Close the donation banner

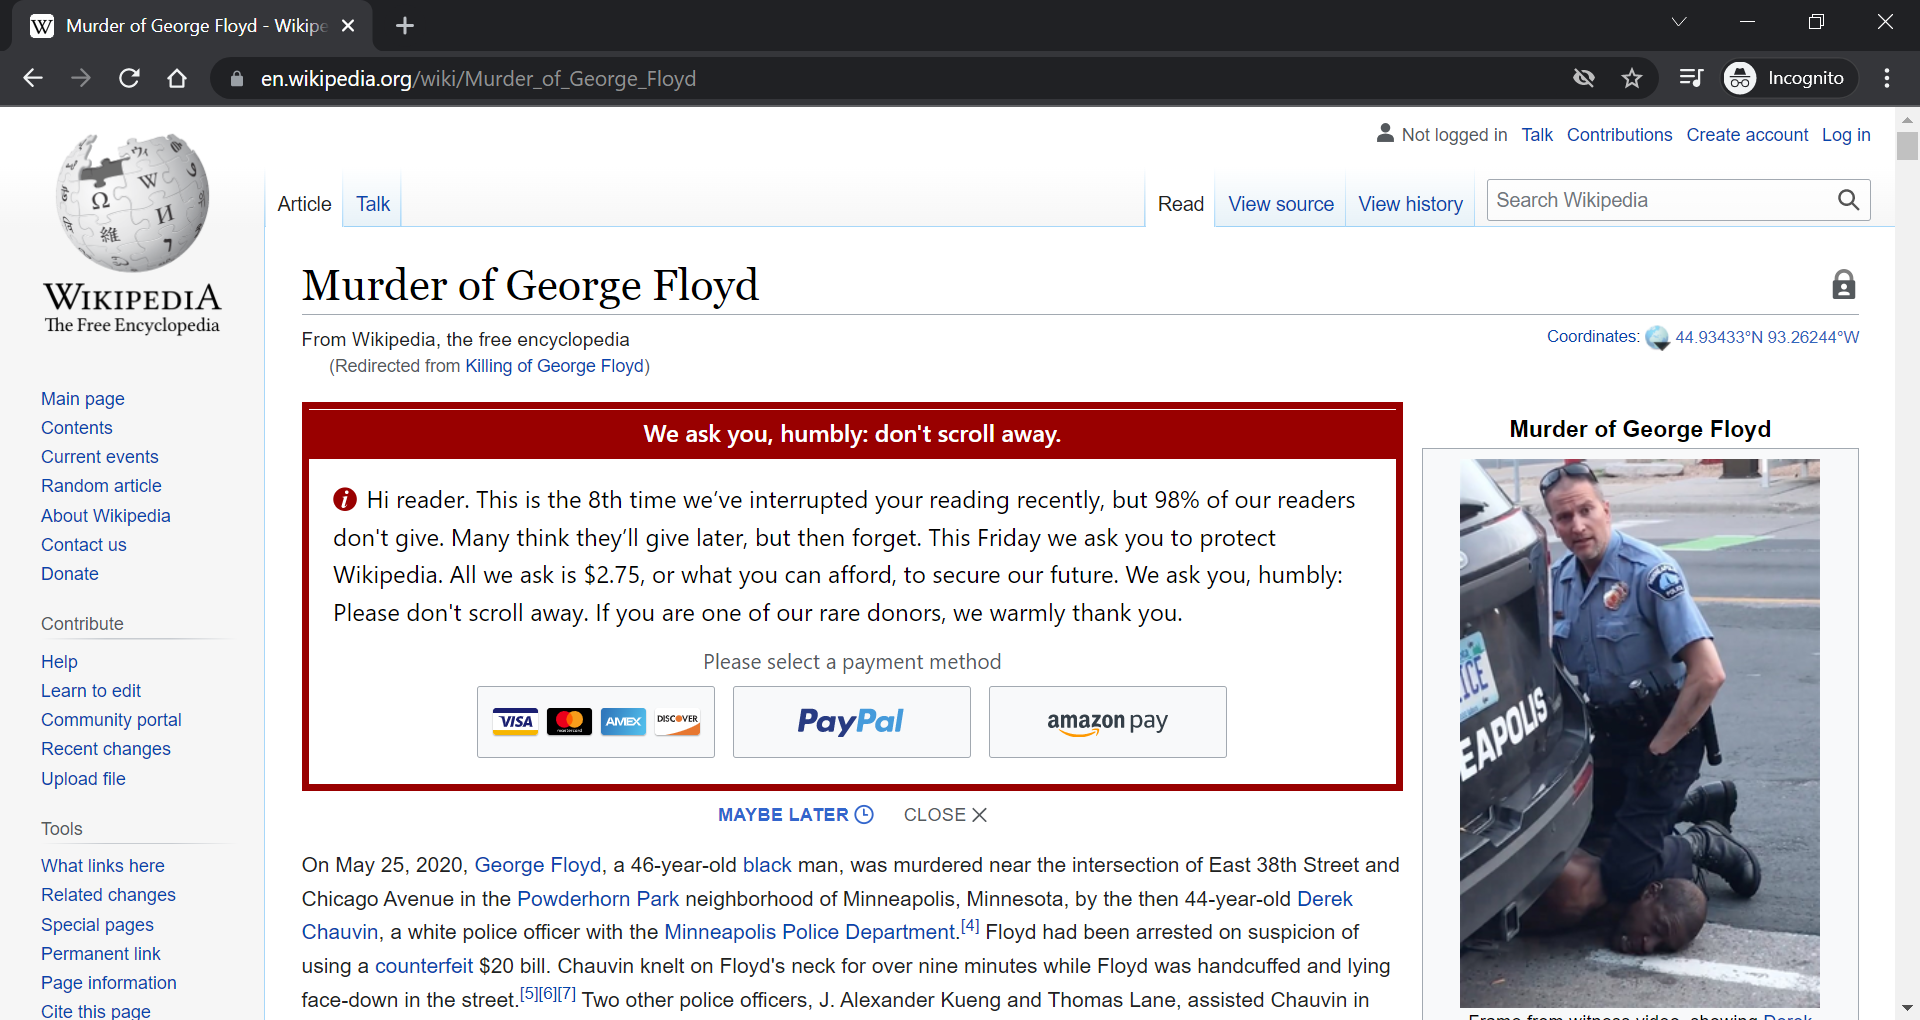[945, 815]
